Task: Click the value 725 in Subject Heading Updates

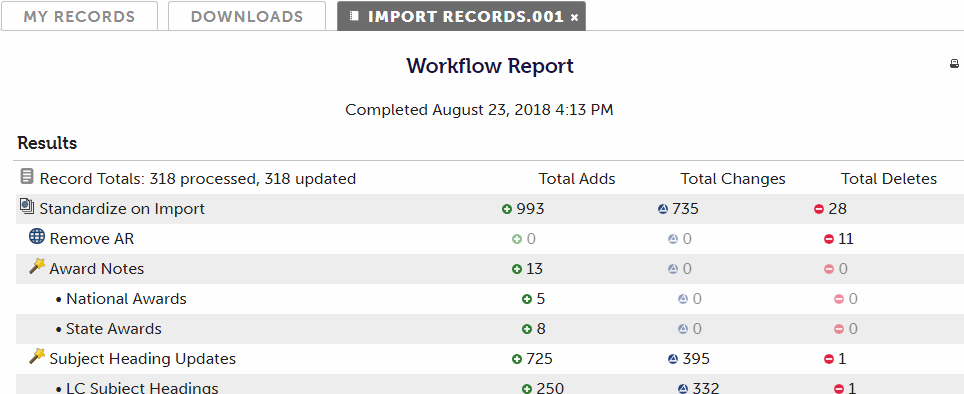Action: tap(540, 359)
